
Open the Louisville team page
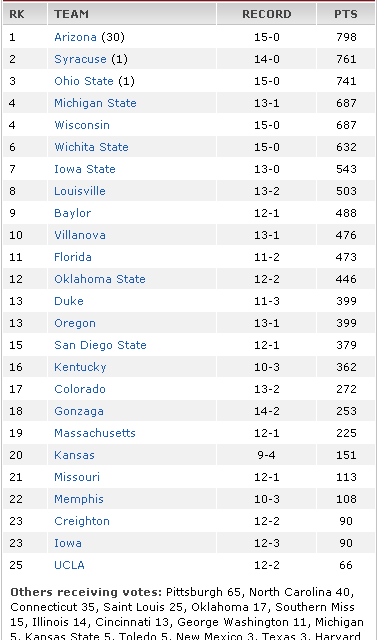(80, 191)
